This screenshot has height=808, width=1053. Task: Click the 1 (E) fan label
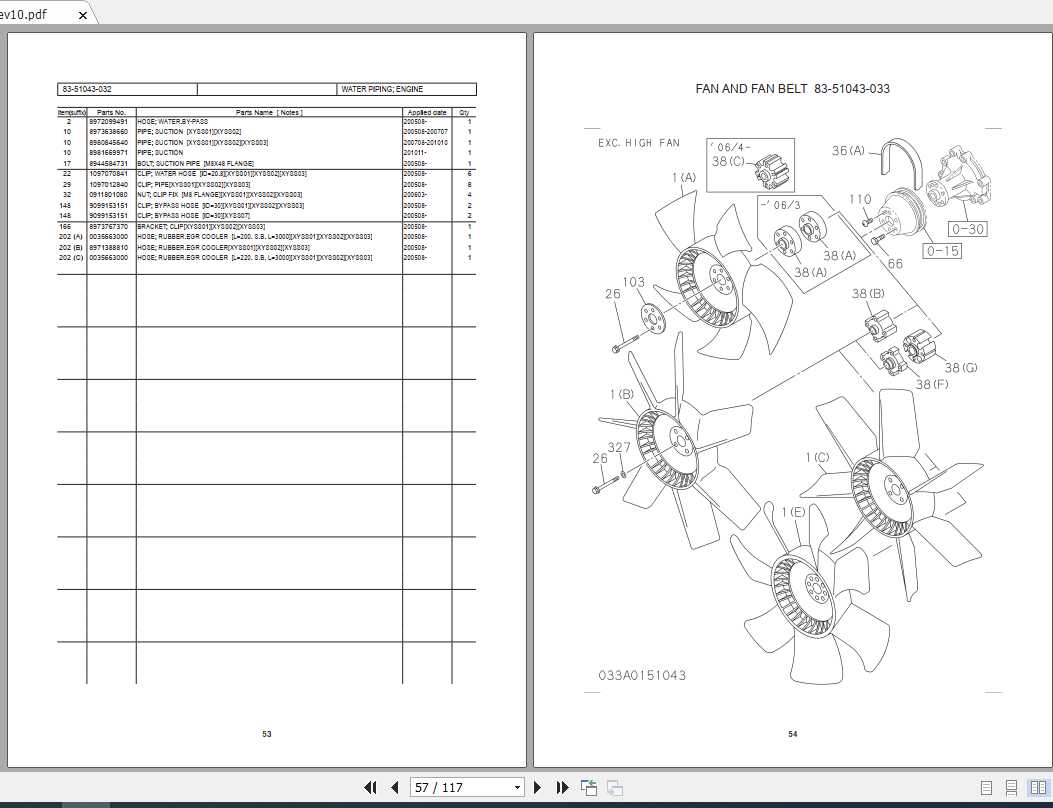(793, 512)
